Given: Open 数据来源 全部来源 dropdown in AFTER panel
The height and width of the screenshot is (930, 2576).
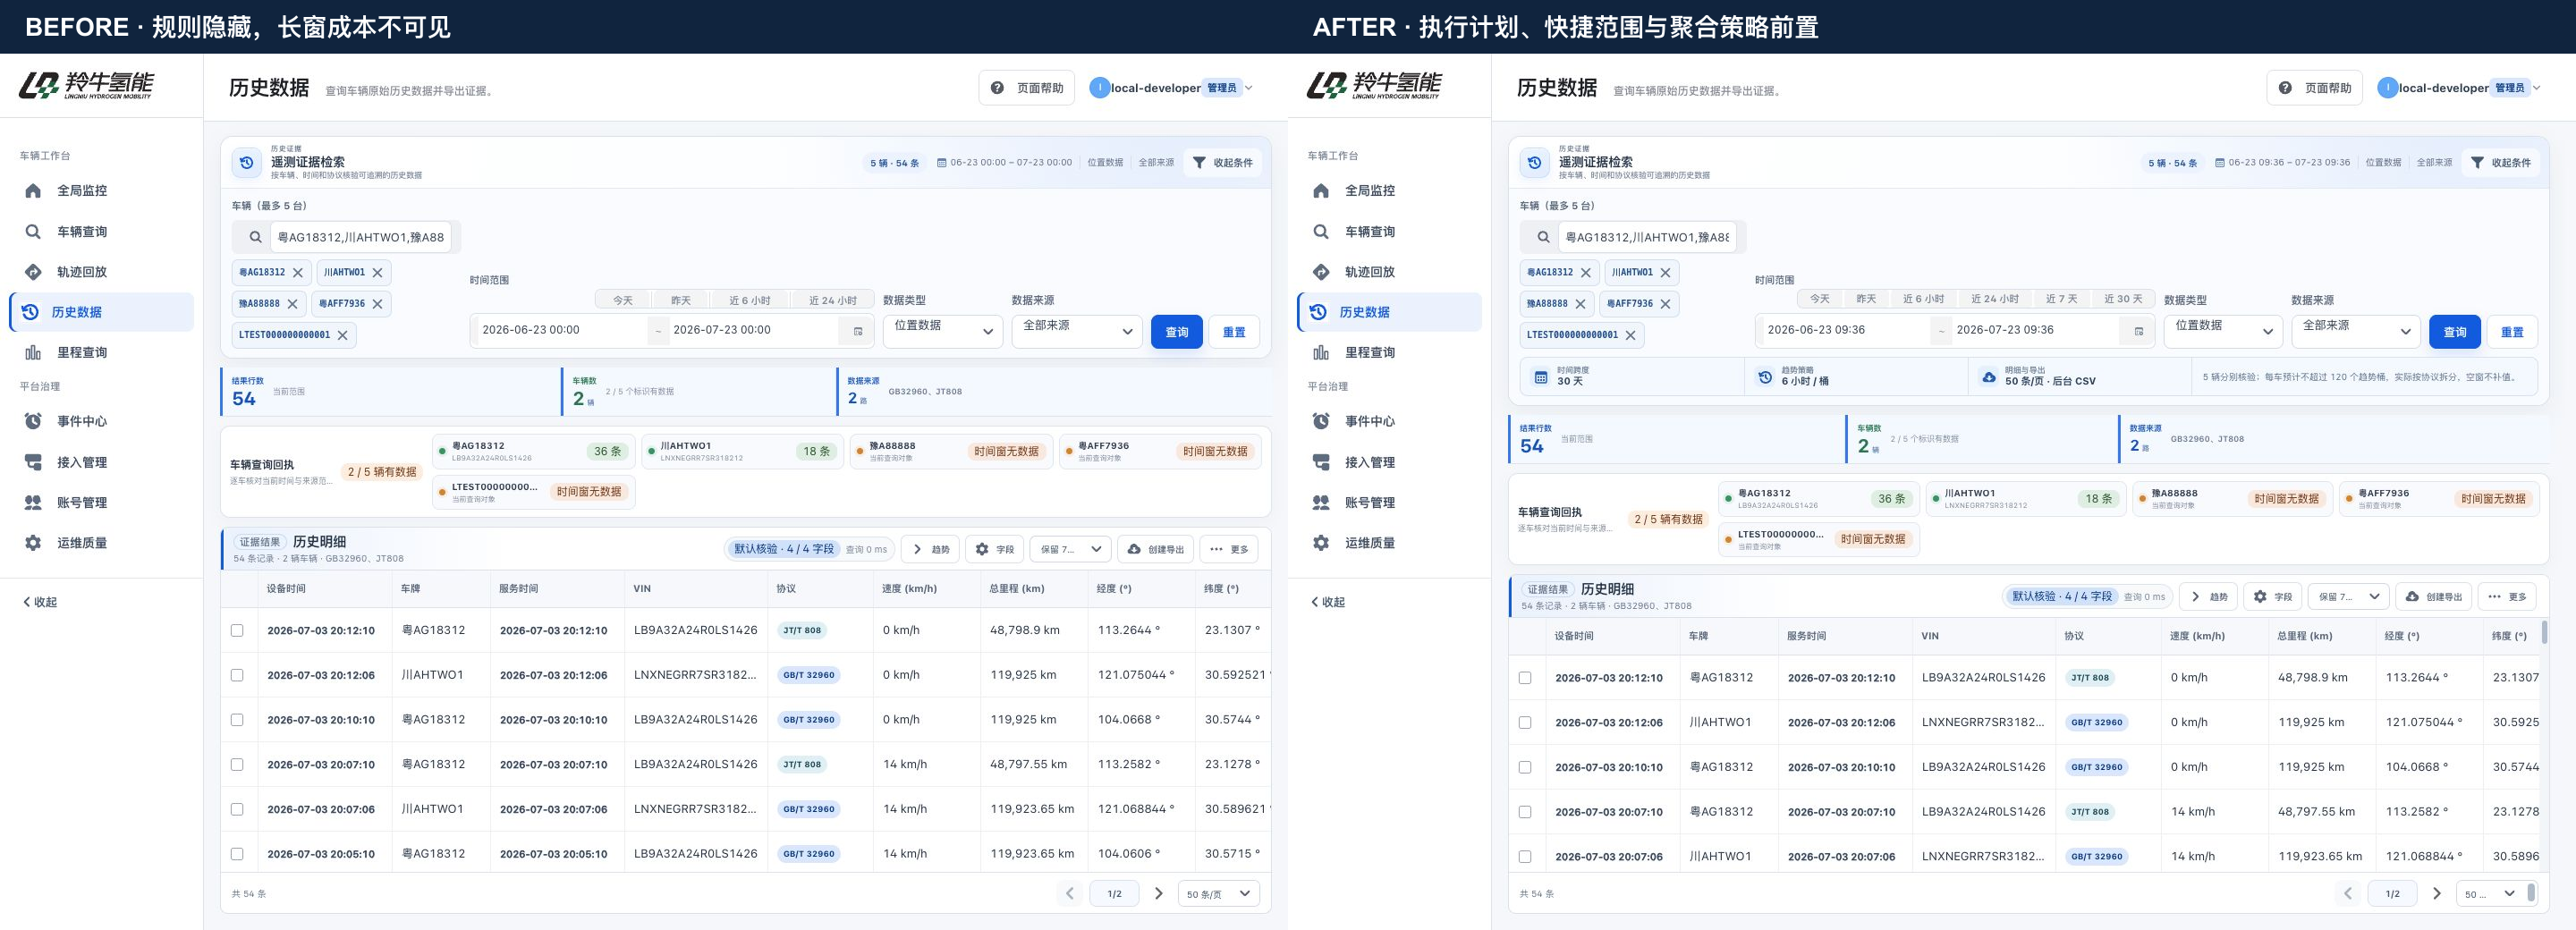Looking at the screenshot, I should (x=2355, y=331).
